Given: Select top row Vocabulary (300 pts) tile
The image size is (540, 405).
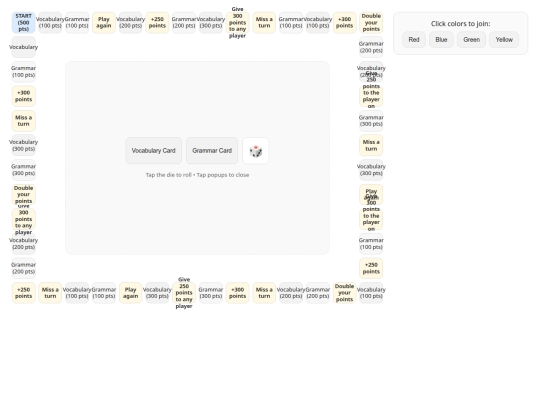Looking at the screenshot, I should pos(211,23).
